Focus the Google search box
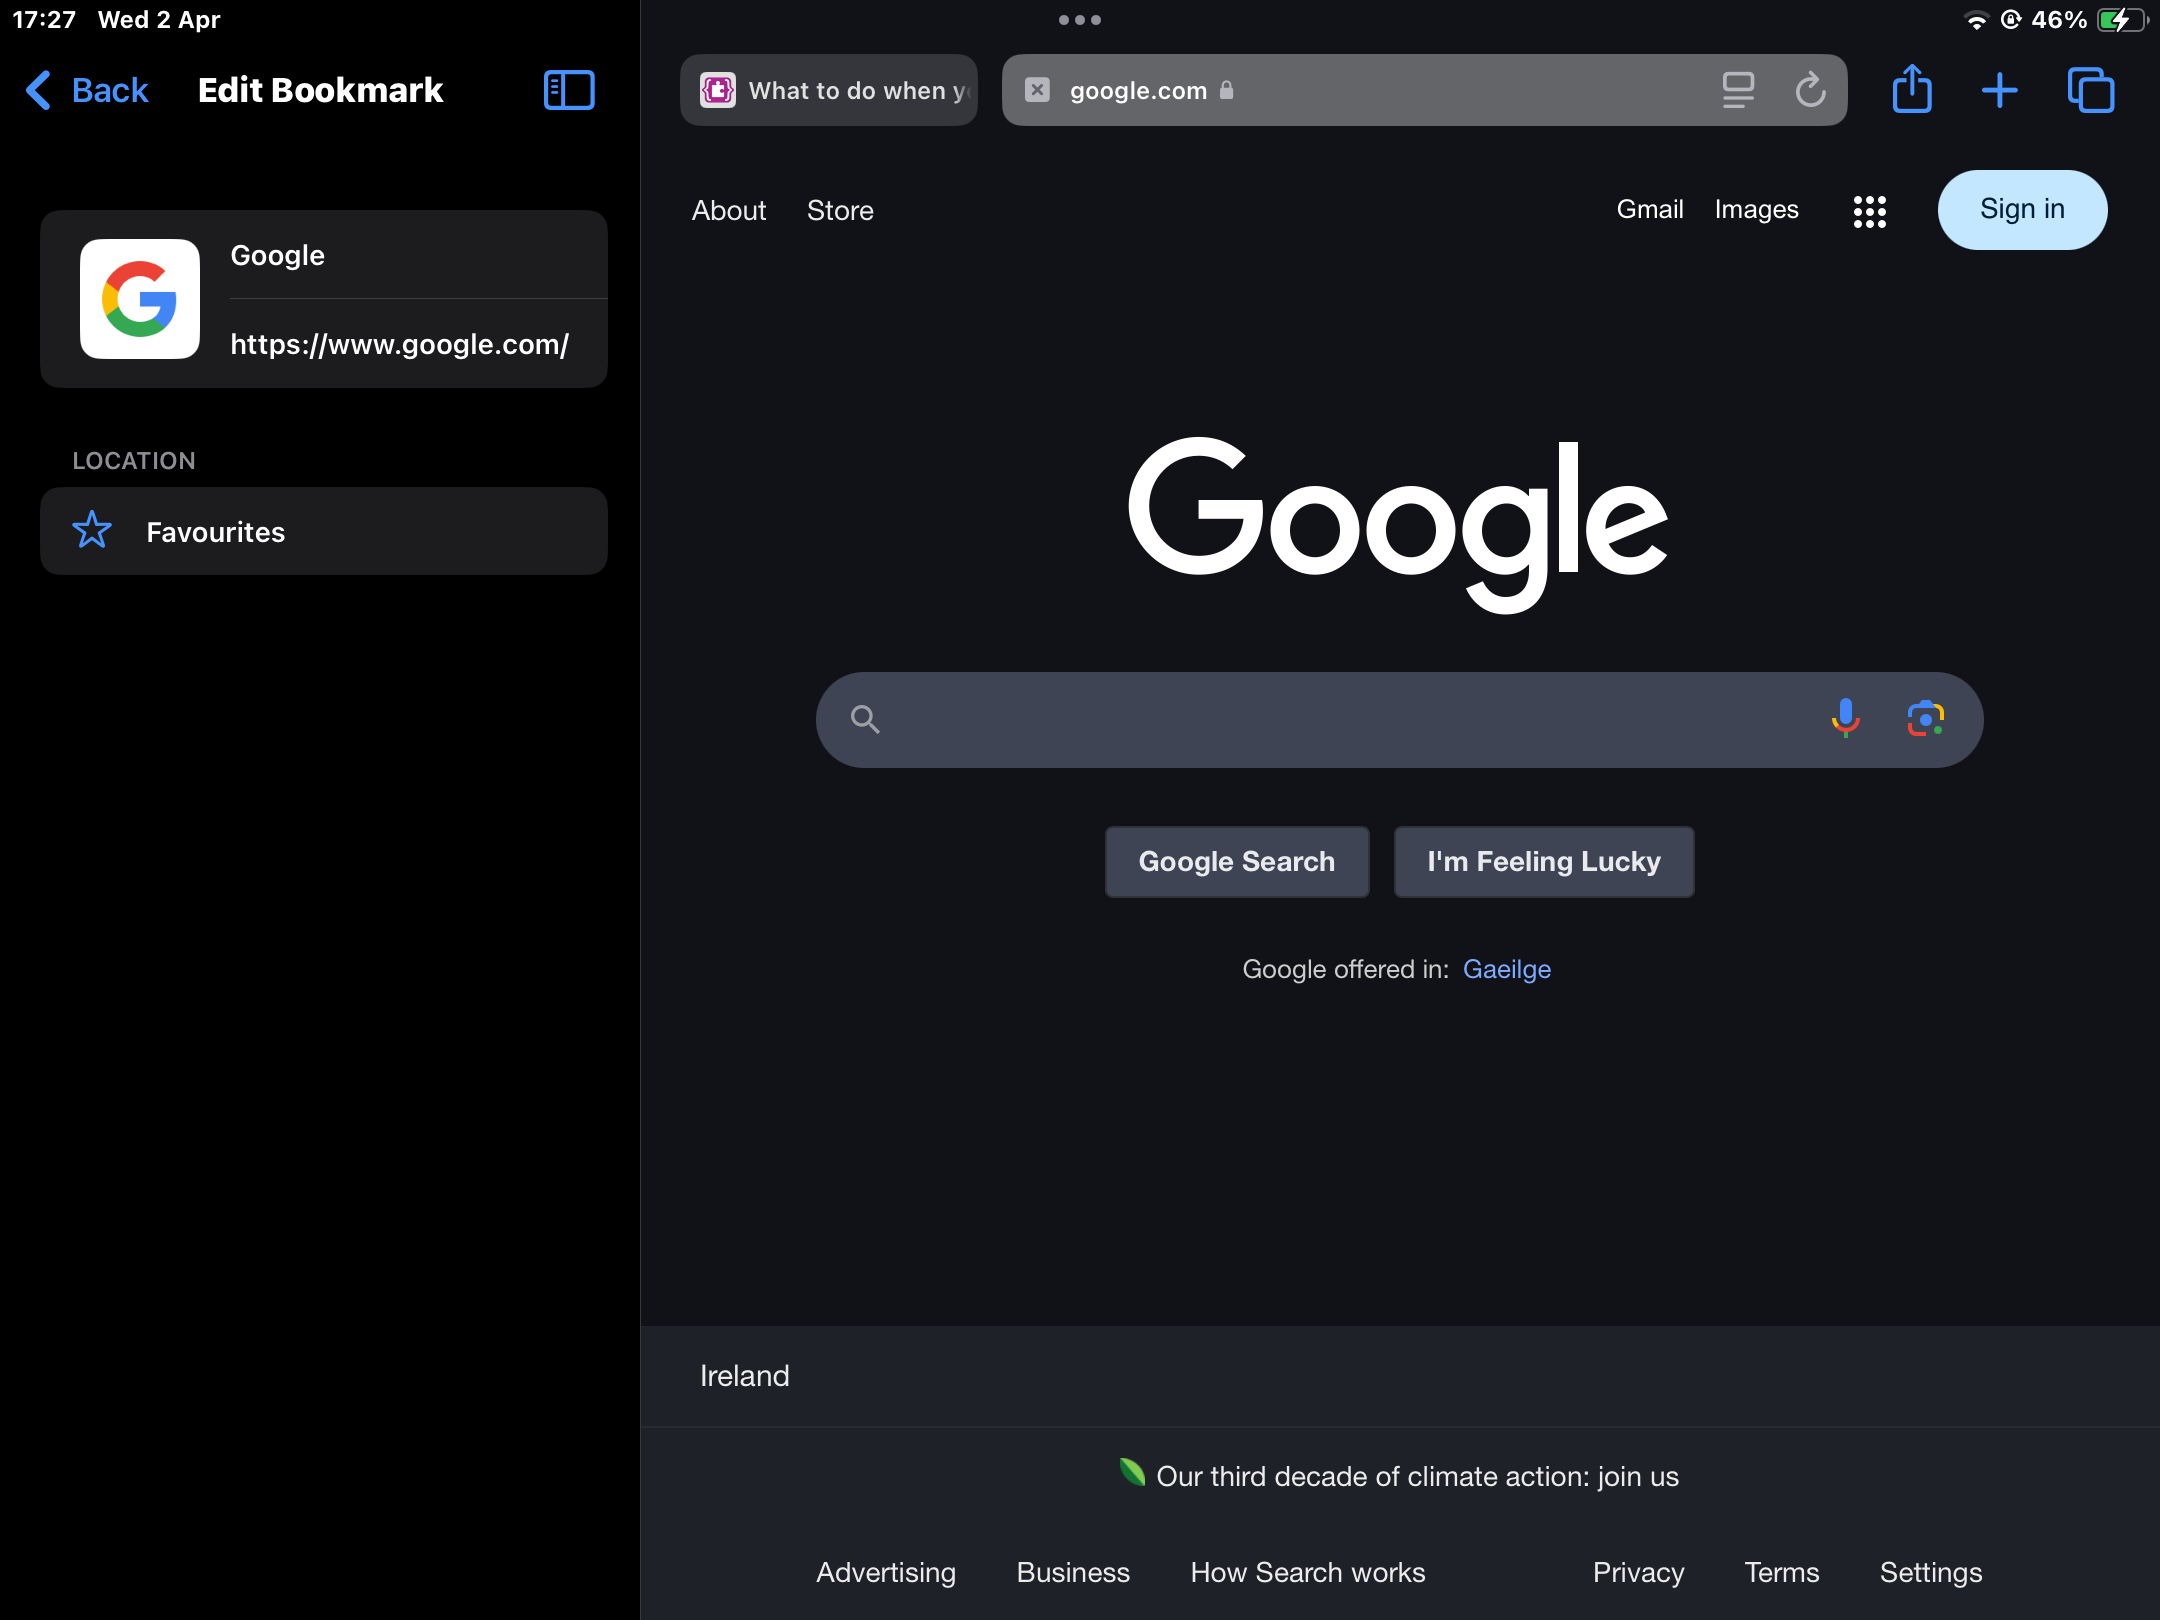Image resolution: width=2160 pixels, height=1620 pixels. pos(1340,719)
